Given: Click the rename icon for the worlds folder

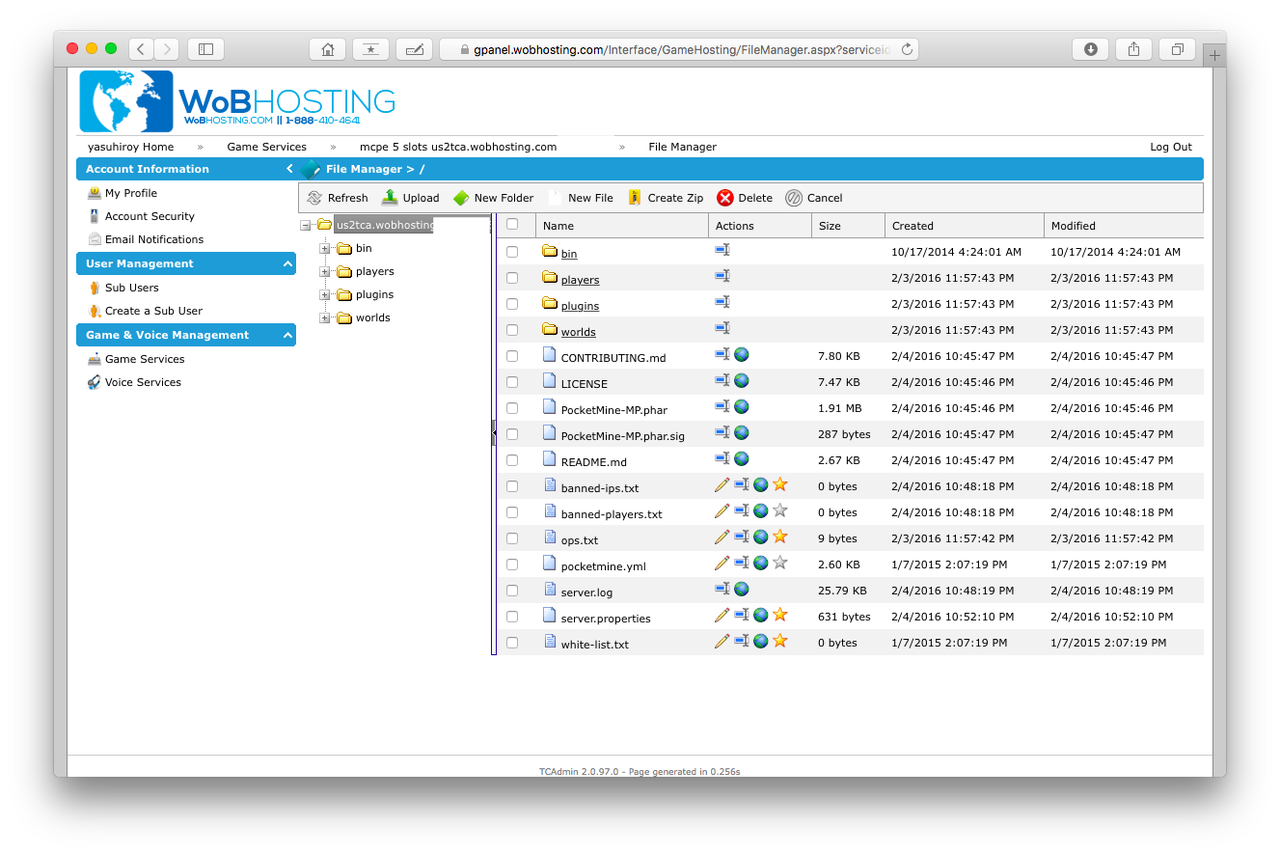Looking at the screenshot, I should pyautogui.click(x=722, y=328).
